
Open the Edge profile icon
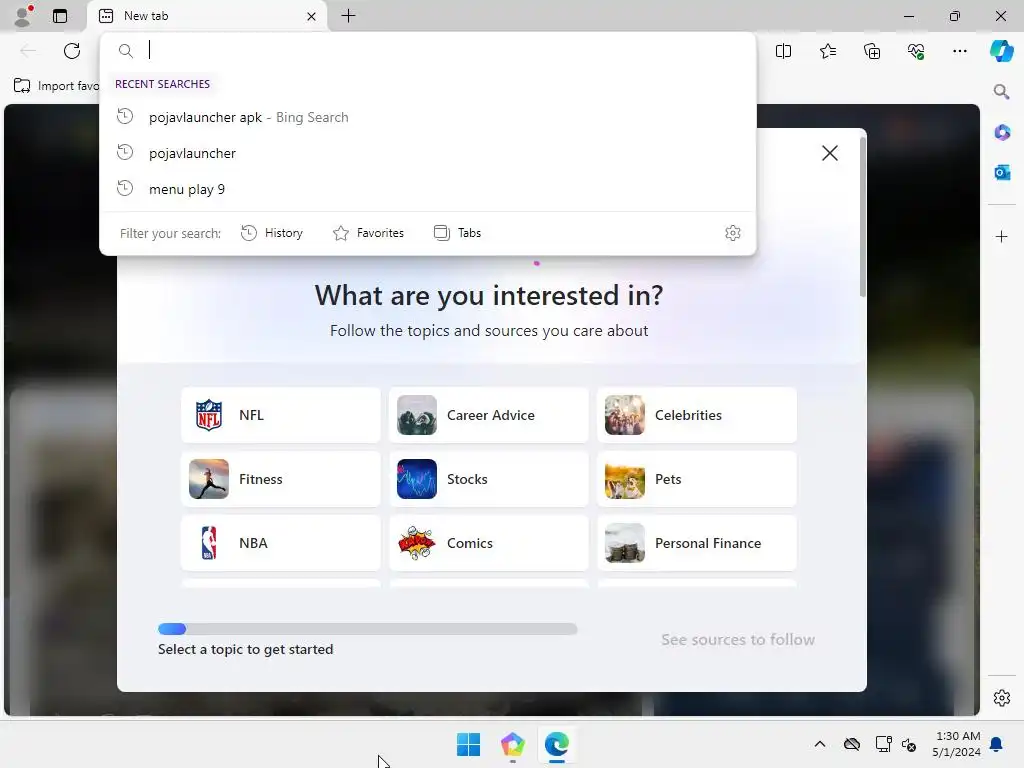point(24,16)
